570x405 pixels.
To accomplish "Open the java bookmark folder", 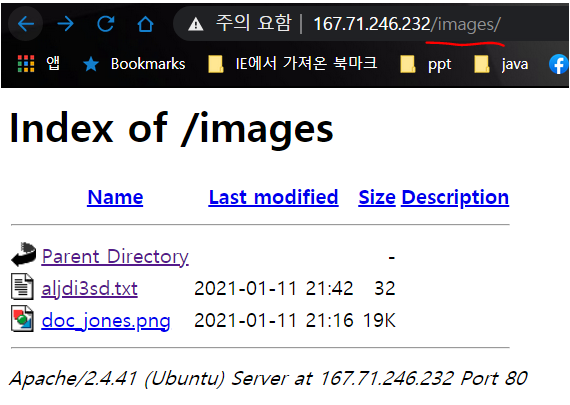I will [x=501, y=64].
